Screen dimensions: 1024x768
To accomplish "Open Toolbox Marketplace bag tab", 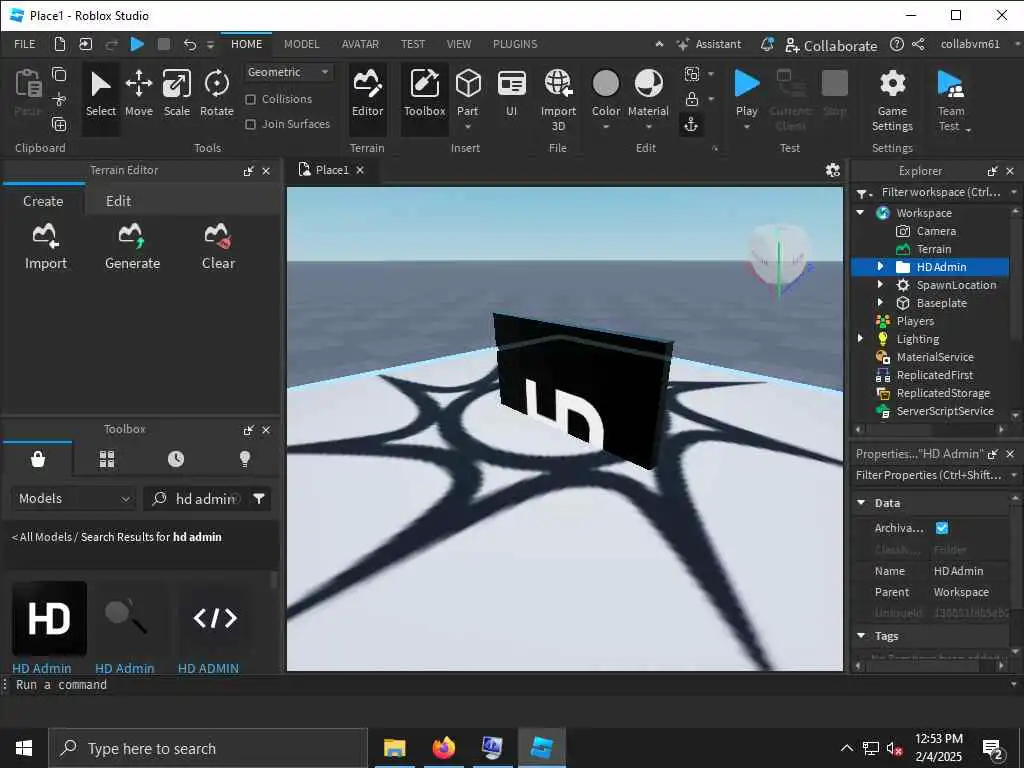I will tap(38, 459).
